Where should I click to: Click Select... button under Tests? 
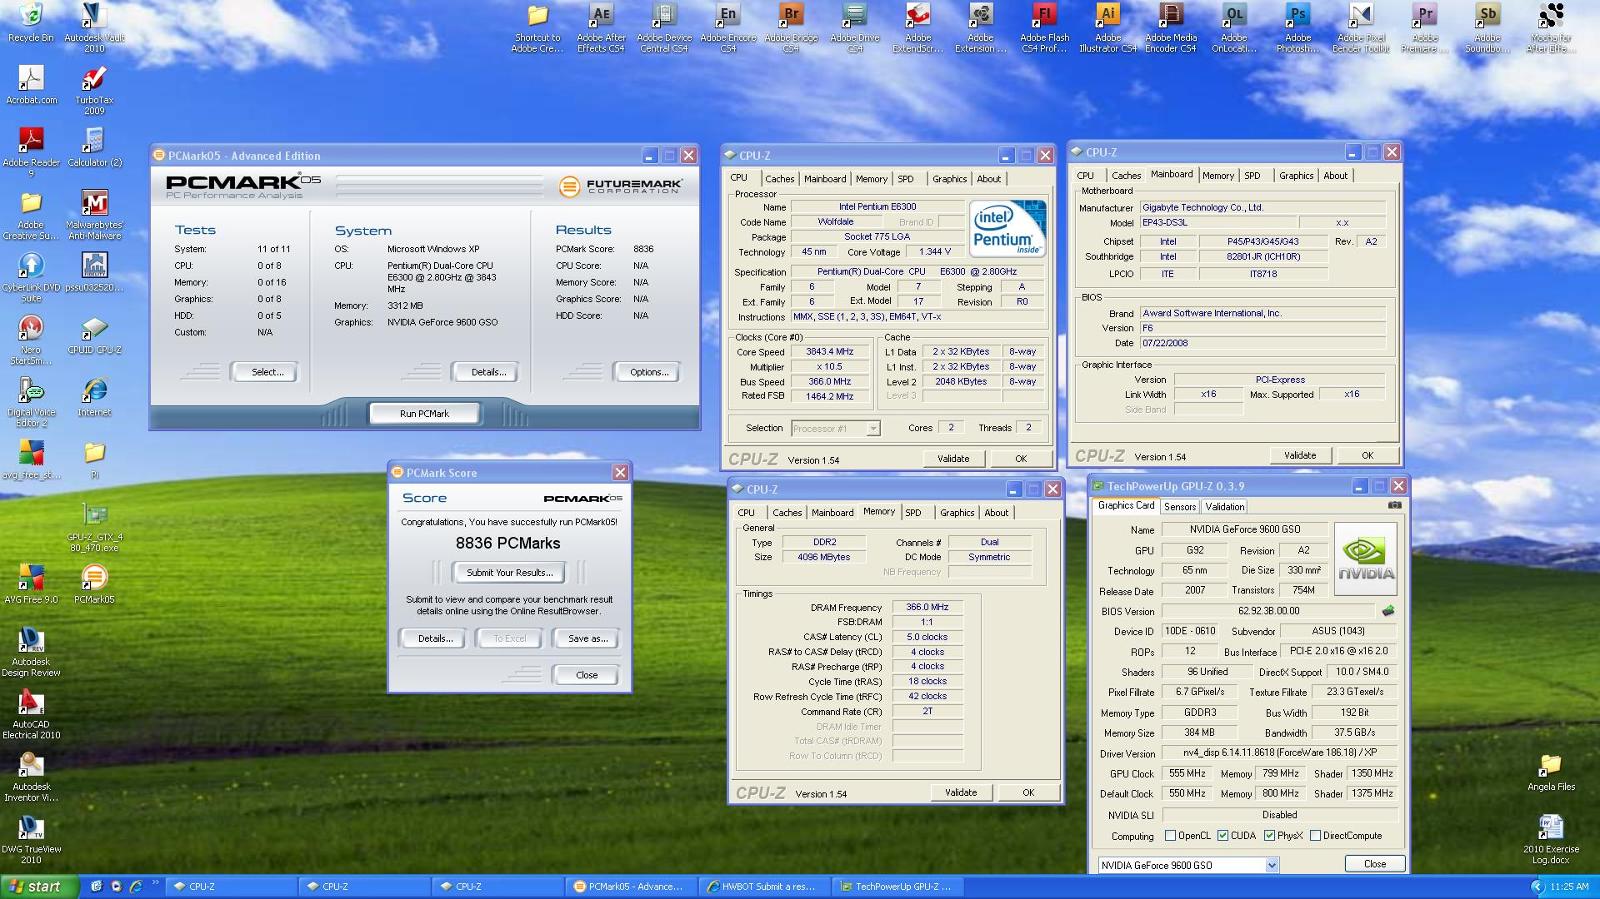click(x=267, y=372)
